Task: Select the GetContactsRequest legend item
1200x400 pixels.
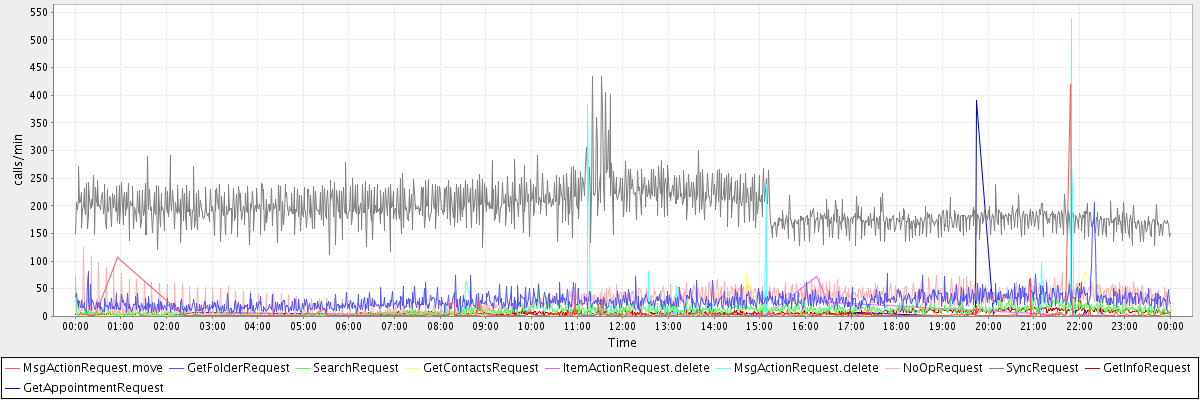Action: pyautogui.click(x=481, y=368)
